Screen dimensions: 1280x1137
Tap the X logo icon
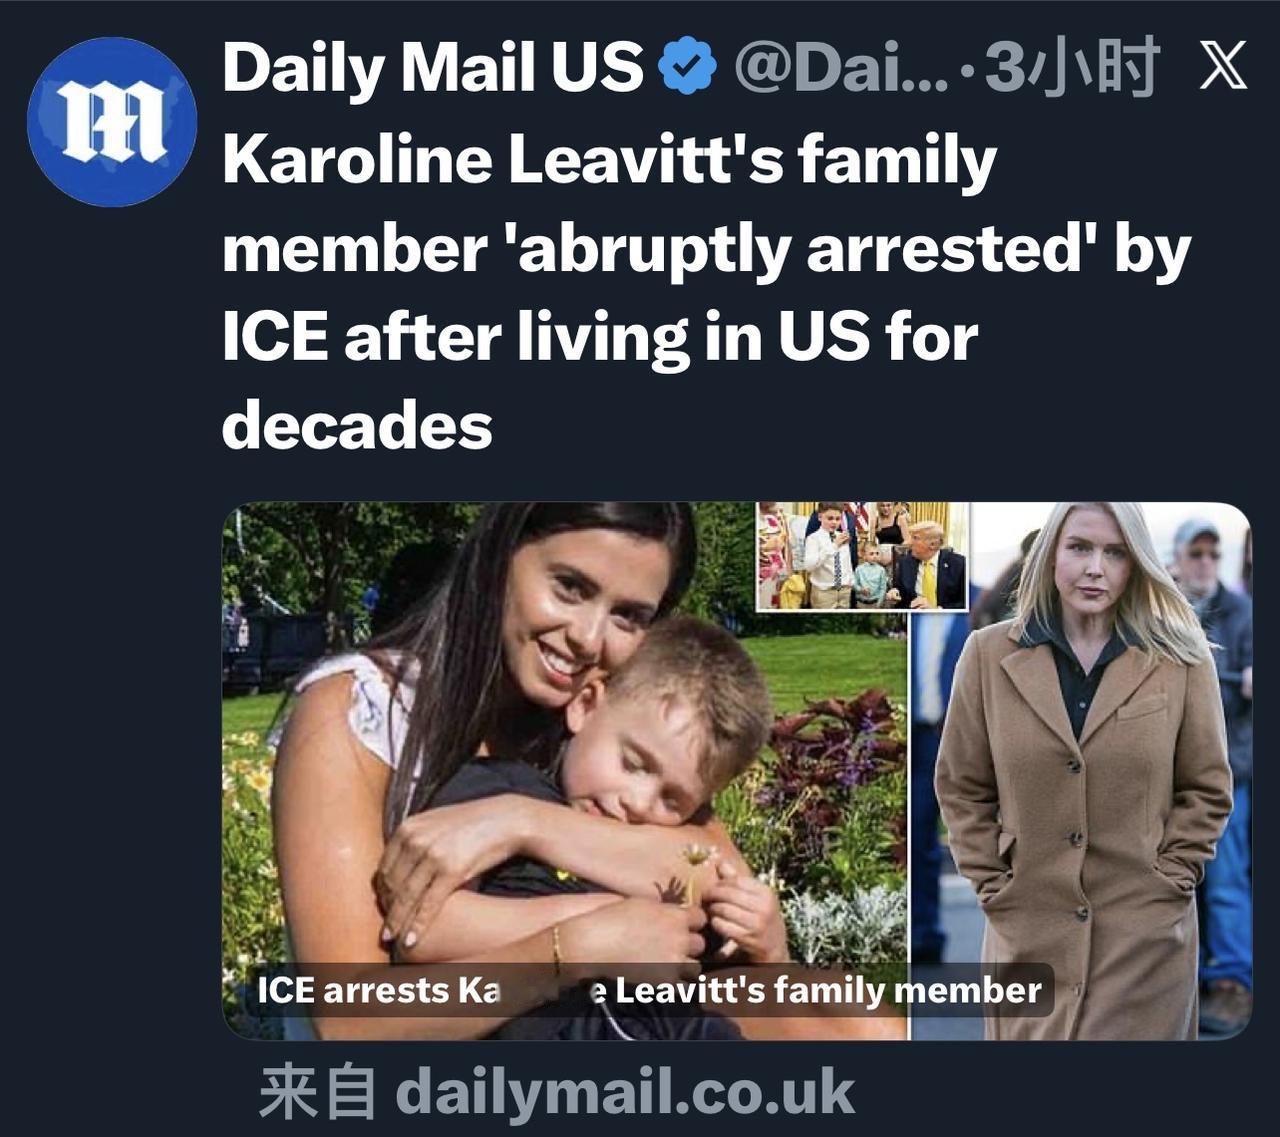[1222, 66]
